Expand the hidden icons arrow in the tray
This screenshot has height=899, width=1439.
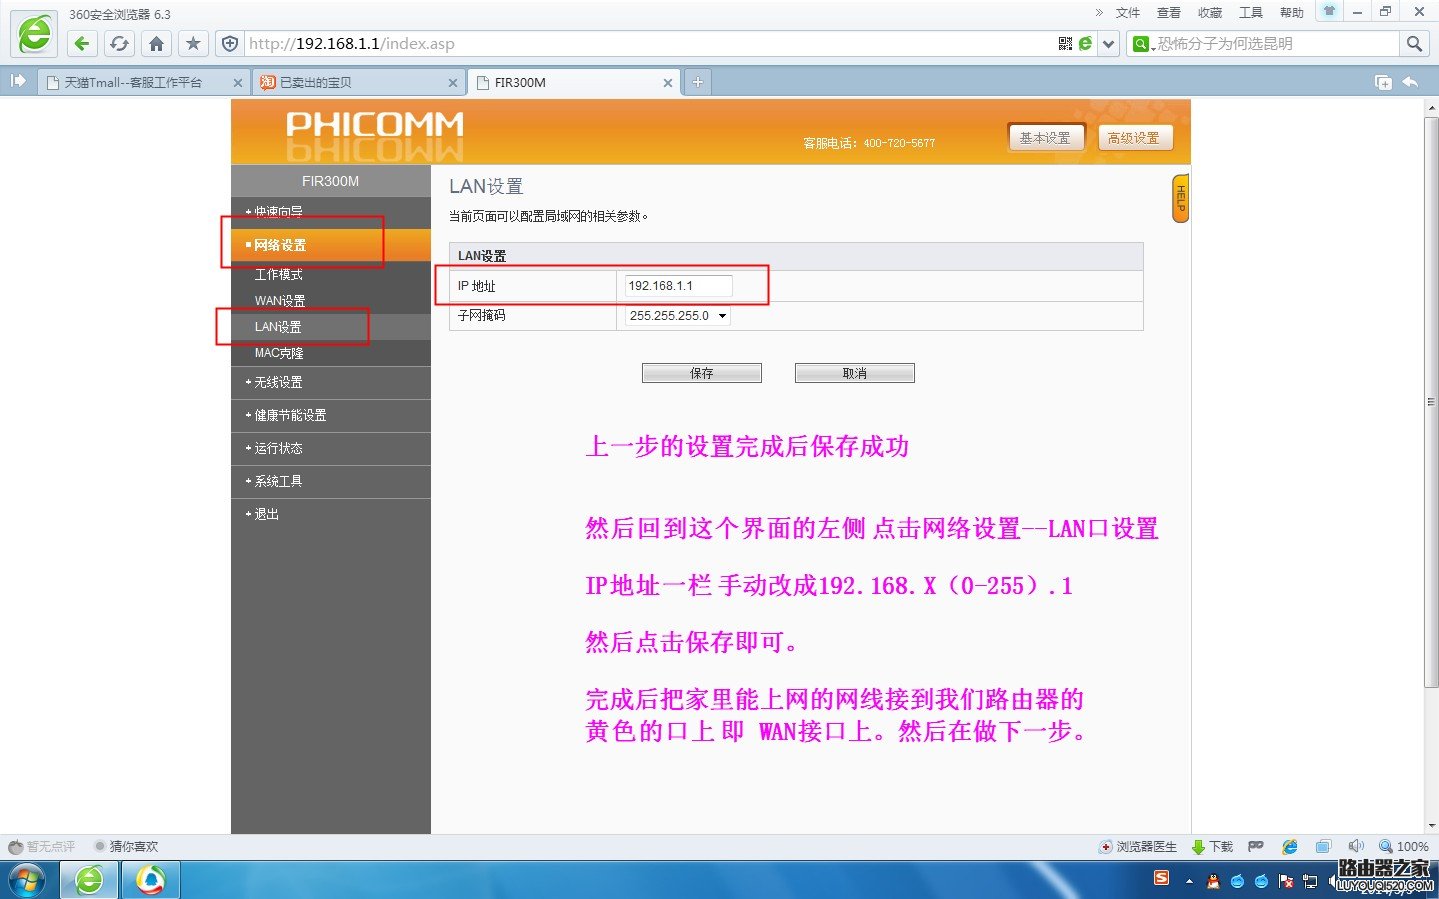pos(1189,879)
